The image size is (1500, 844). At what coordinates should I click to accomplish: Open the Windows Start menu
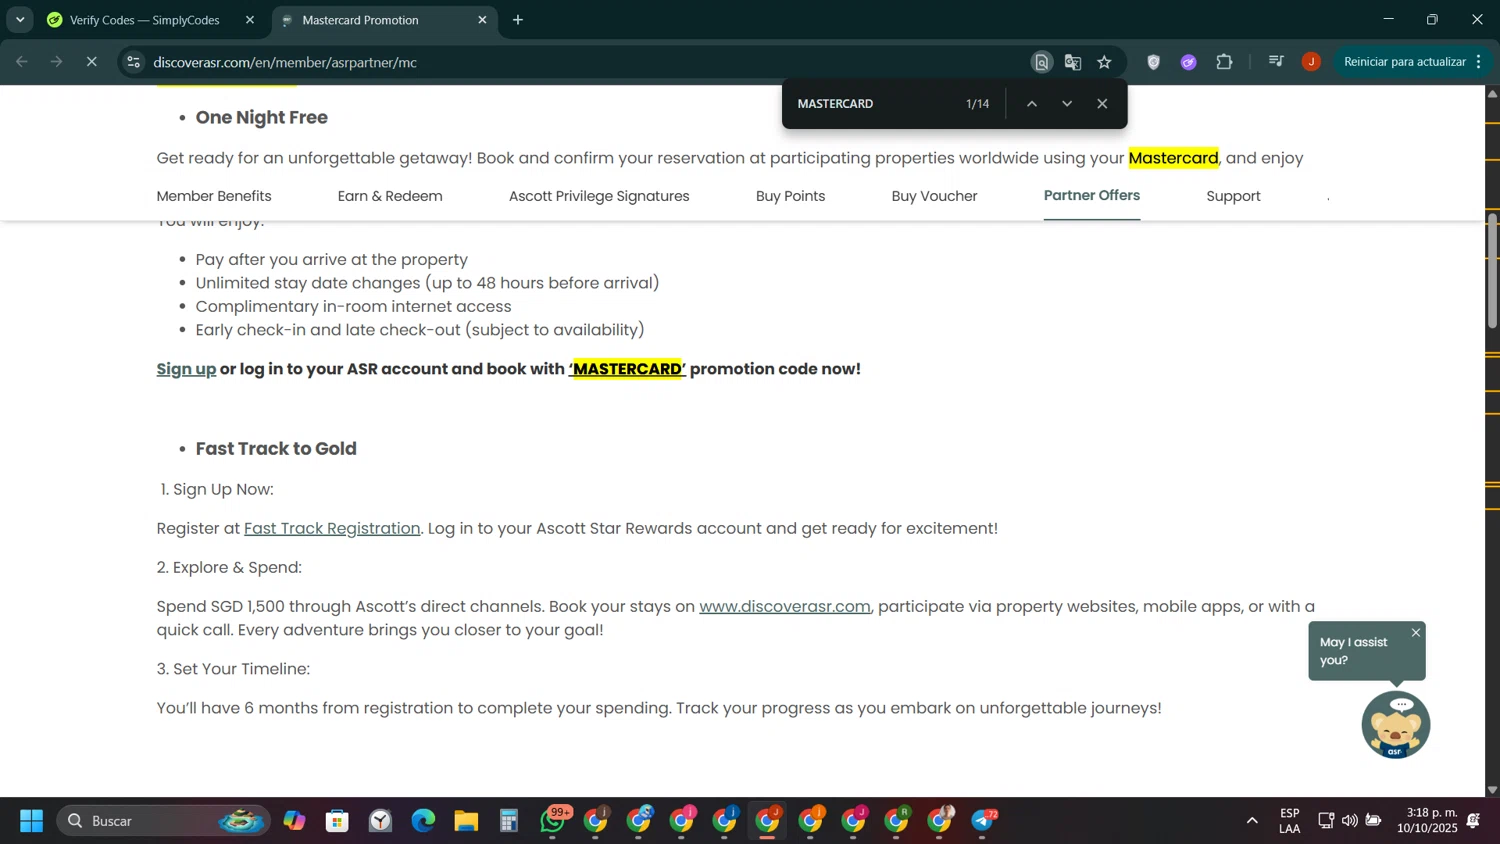click(x=31, y=821)
